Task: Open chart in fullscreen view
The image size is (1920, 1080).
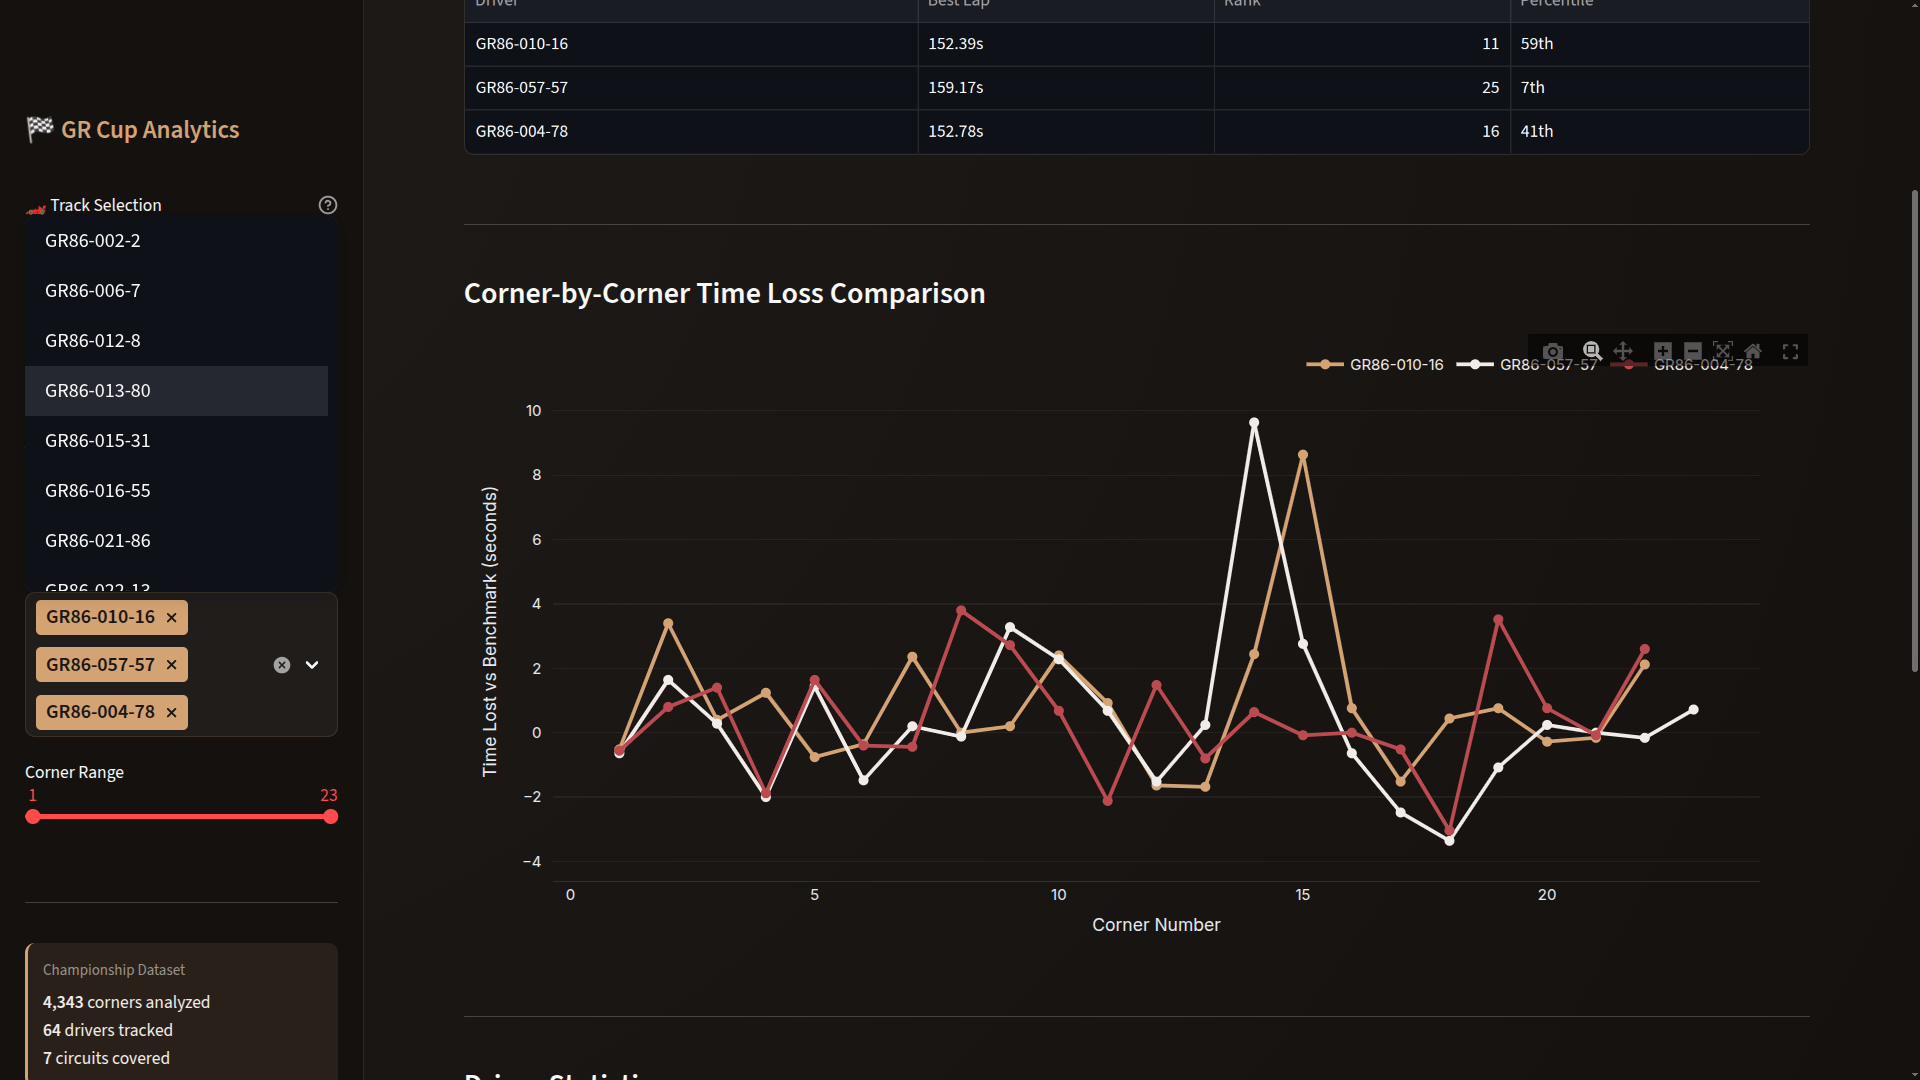Action: (1790, 352)
